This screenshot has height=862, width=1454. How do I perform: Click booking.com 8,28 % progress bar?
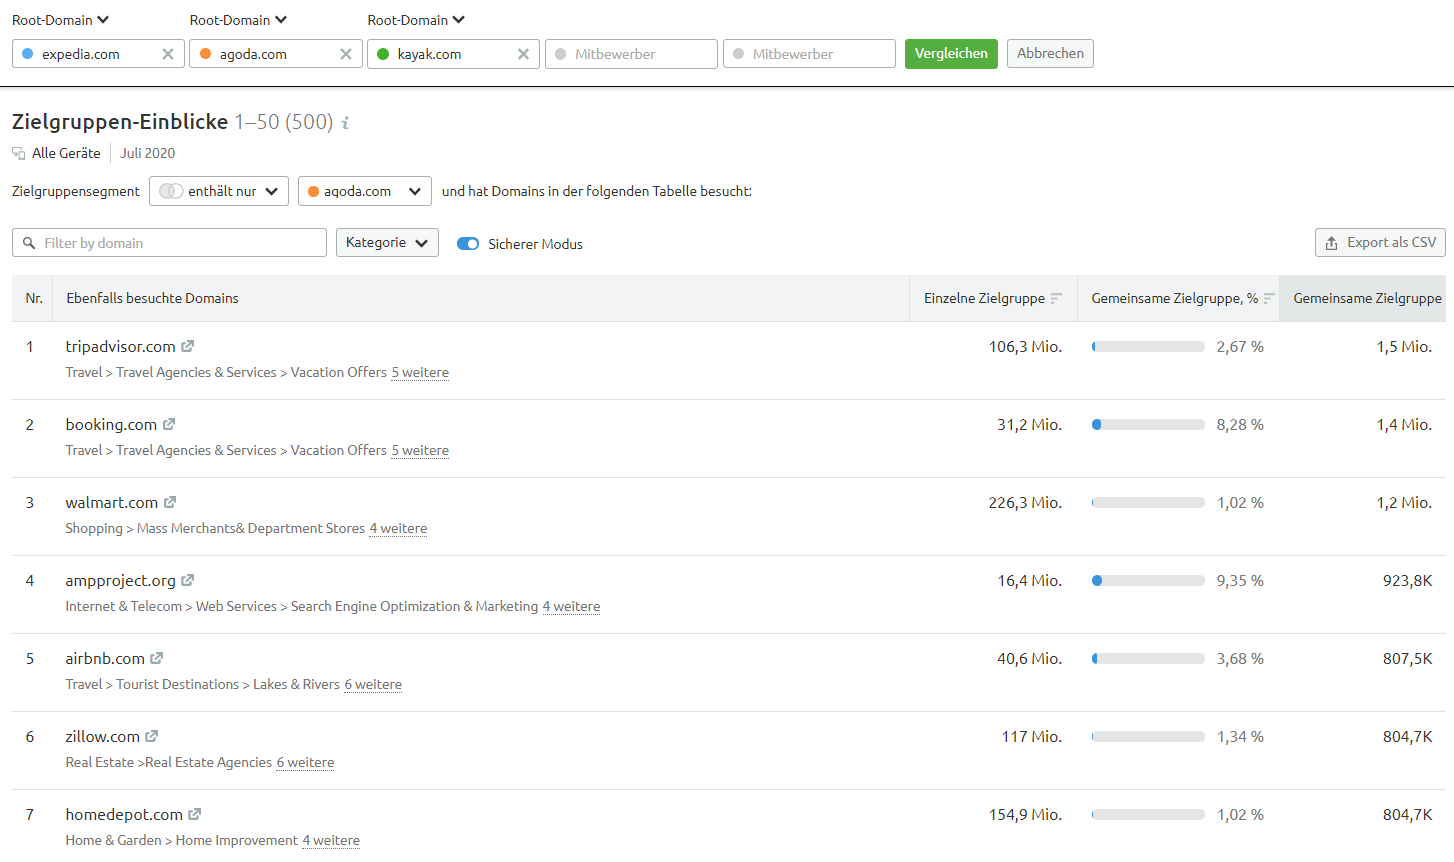1148,425
